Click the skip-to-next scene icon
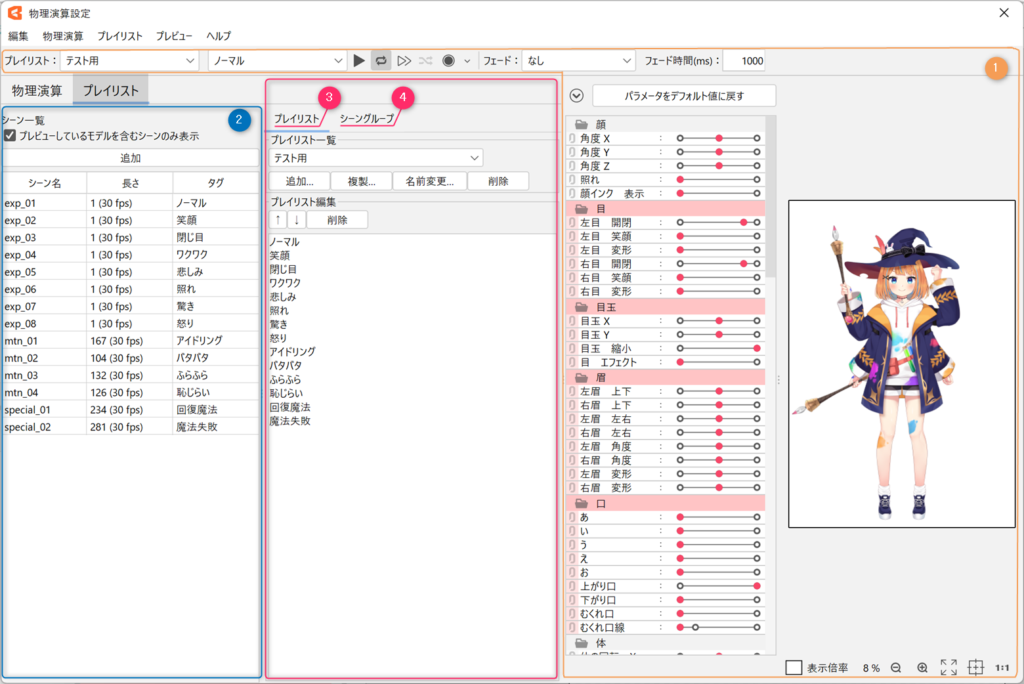Image resolution: width=1024 pixels, height=684 pixels. click(404, 61)
